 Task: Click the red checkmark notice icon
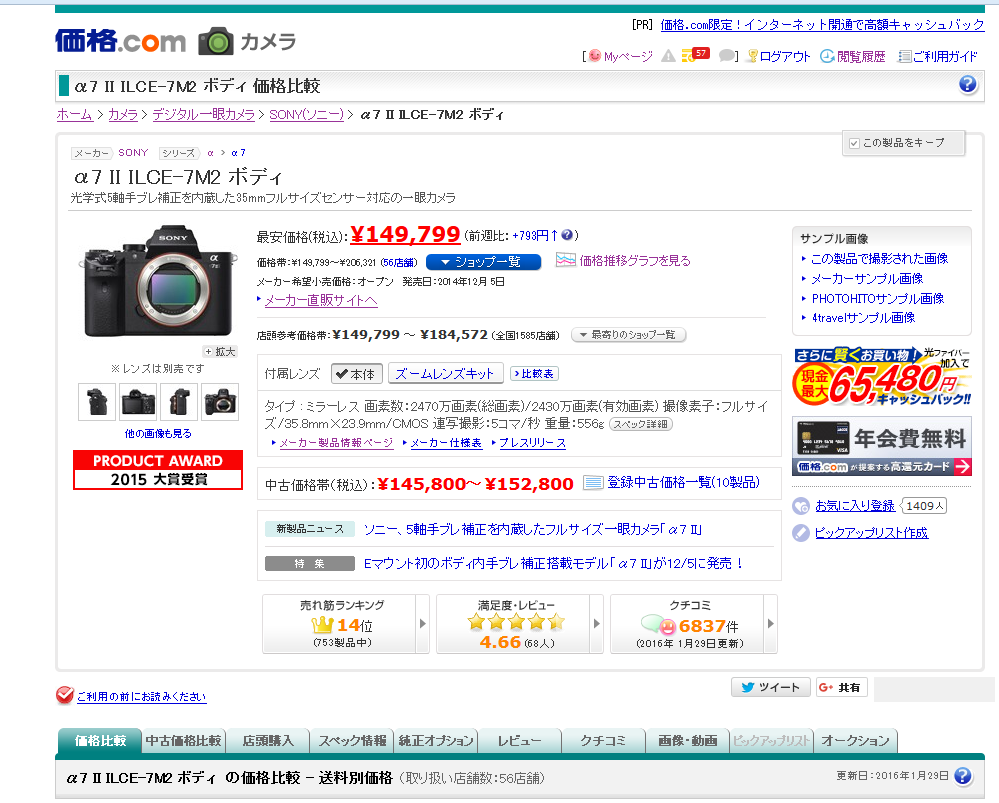point(64,695)
